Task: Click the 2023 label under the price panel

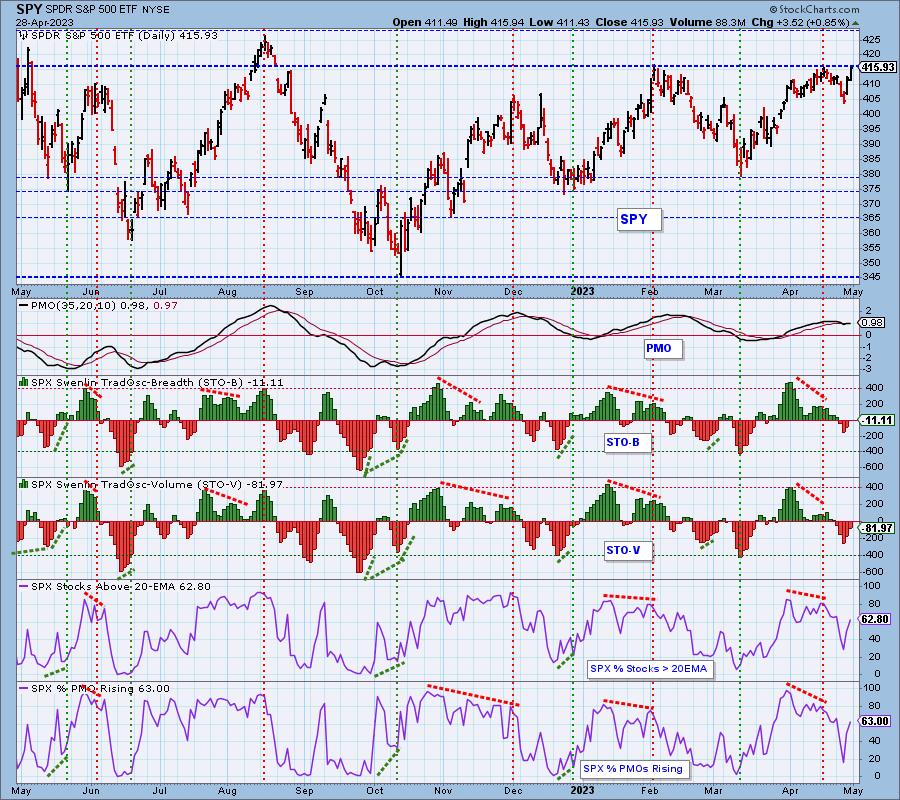Action: (582, 292)
